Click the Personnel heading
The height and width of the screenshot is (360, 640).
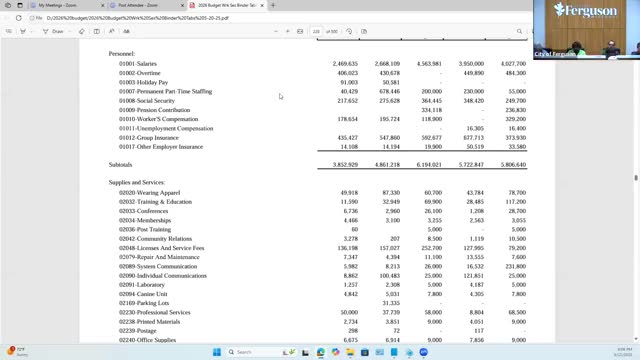[122, 54]
